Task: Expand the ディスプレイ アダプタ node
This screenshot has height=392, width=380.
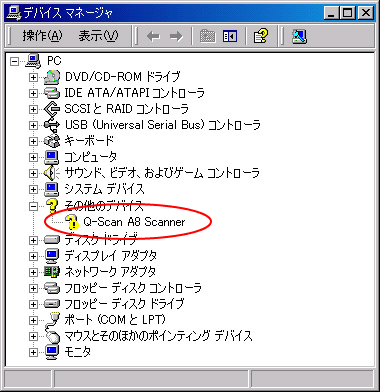Action: pos(33,256)
